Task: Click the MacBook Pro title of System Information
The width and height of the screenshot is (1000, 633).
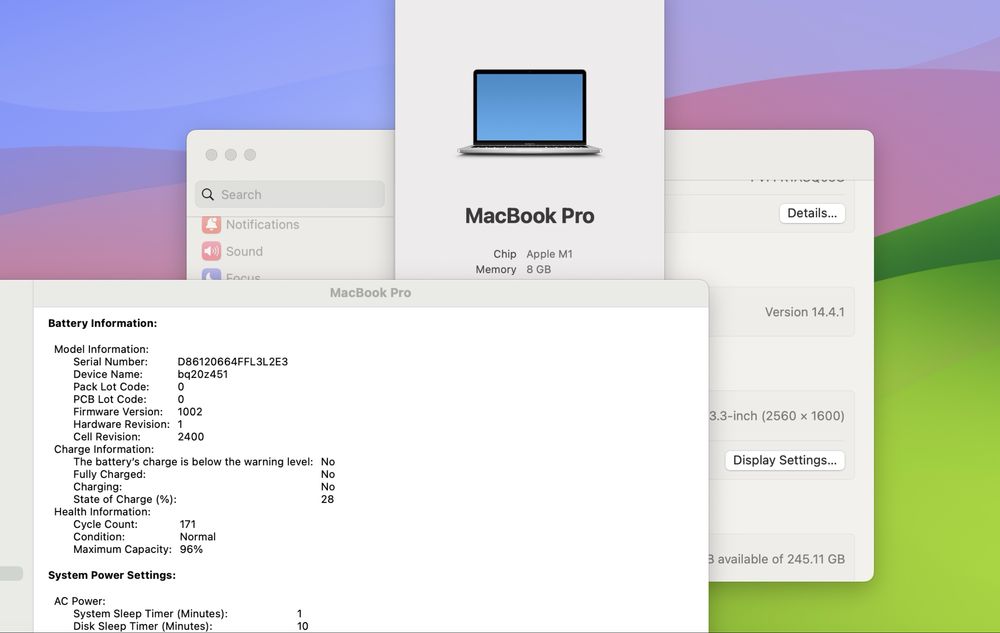Action: pyautogui.click(x=371, y=293)
